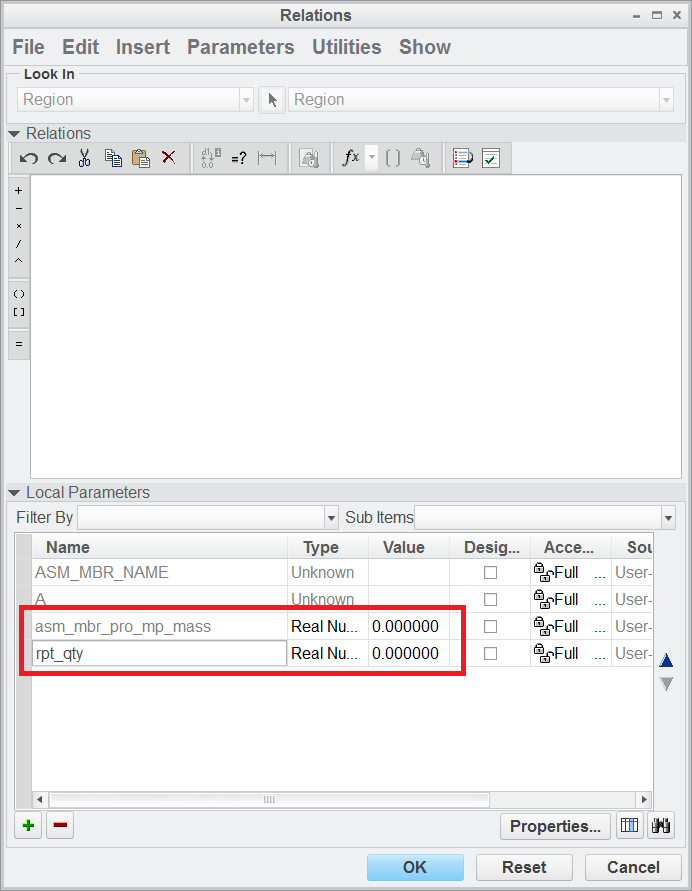Toggle Designate checkbox for ASM_MBR_NAME
The image size is (692, 891).
[490, 572]
